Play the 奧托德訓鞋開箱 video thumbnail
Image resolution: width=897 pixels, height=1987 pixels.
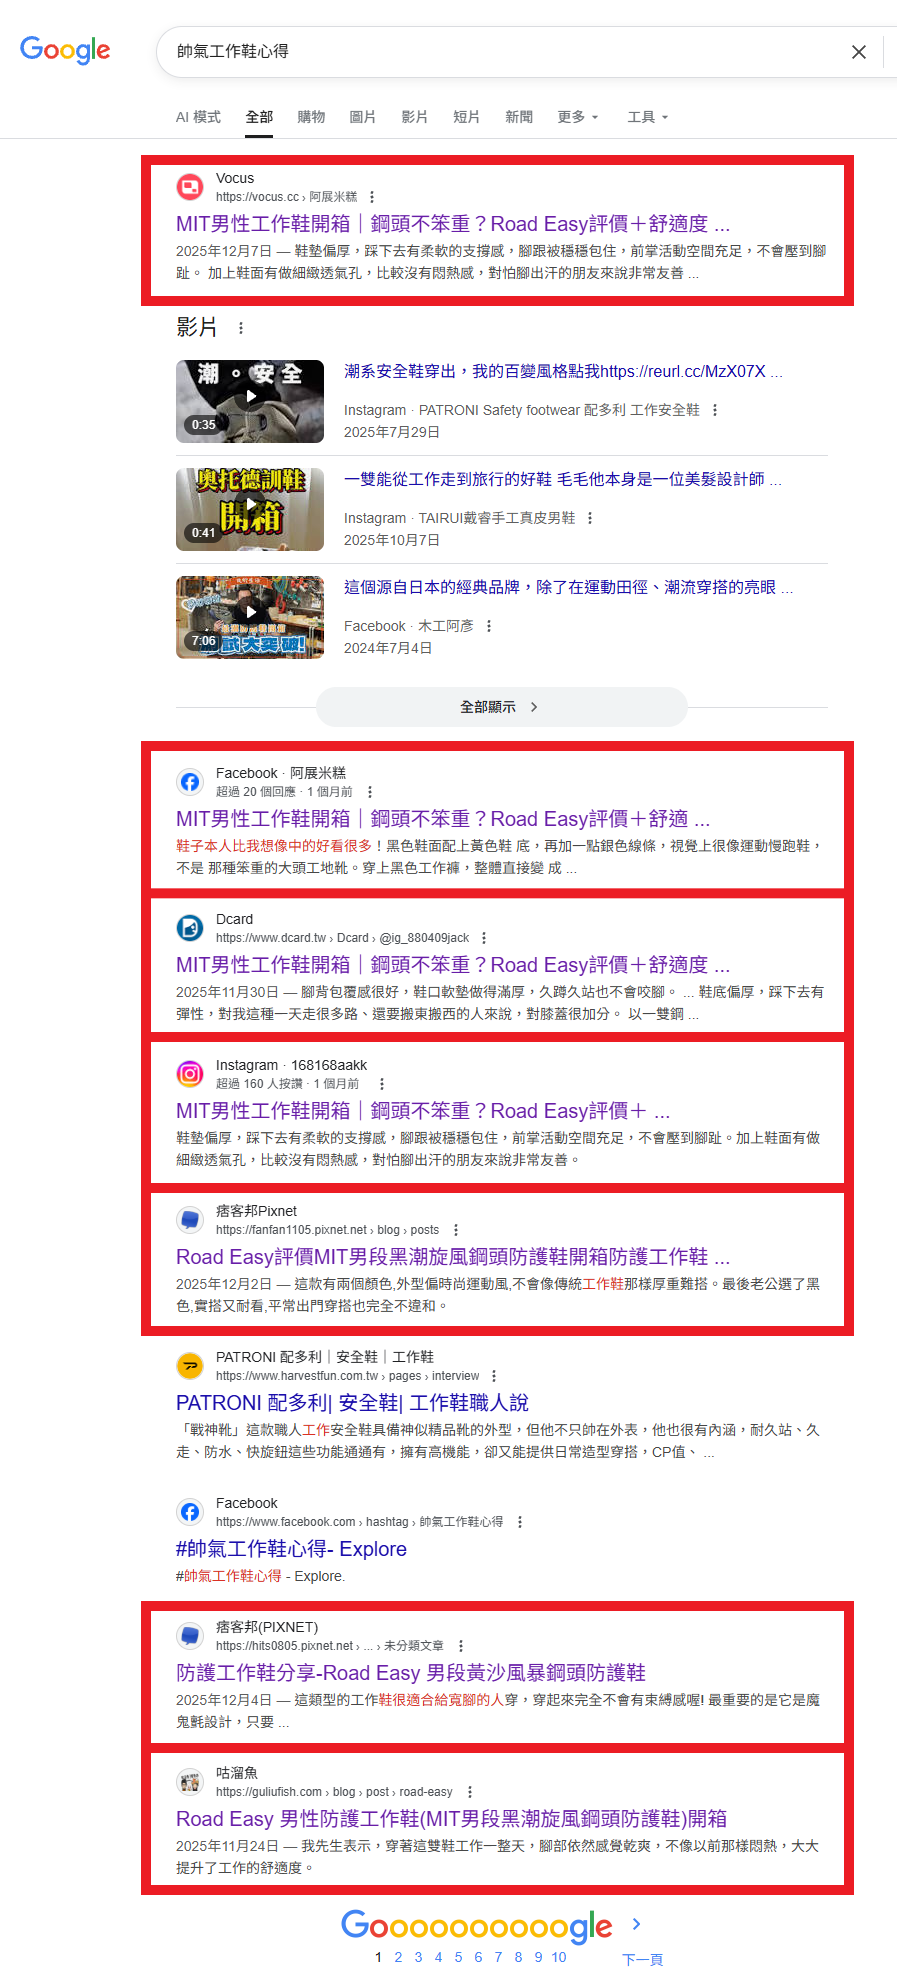point(250,509)
